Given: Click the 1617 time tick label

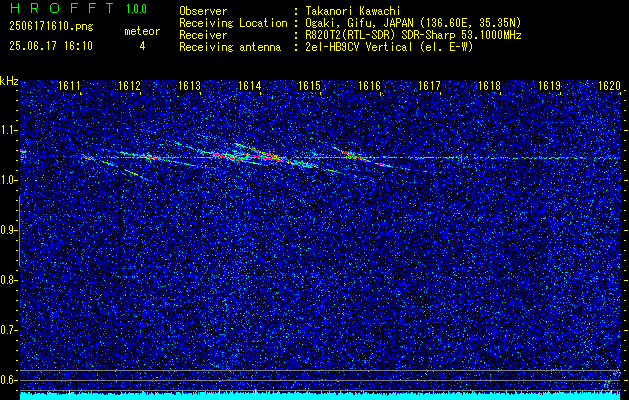Looking at the screenshot, I should 430,86.
